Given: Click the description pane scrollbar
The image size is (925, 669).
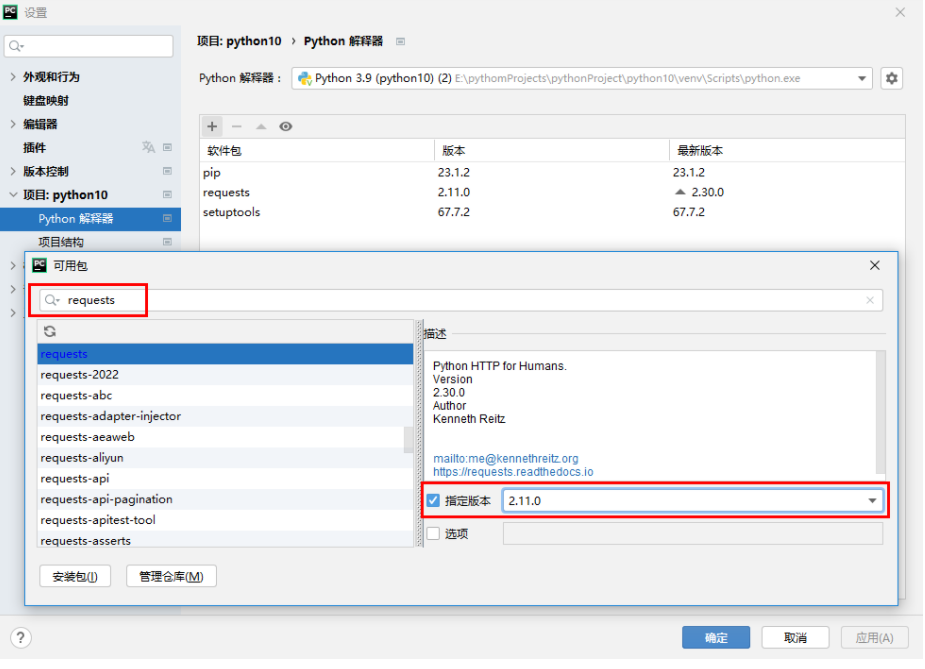Looking at the screenshot, I should [x=880, y=412].
